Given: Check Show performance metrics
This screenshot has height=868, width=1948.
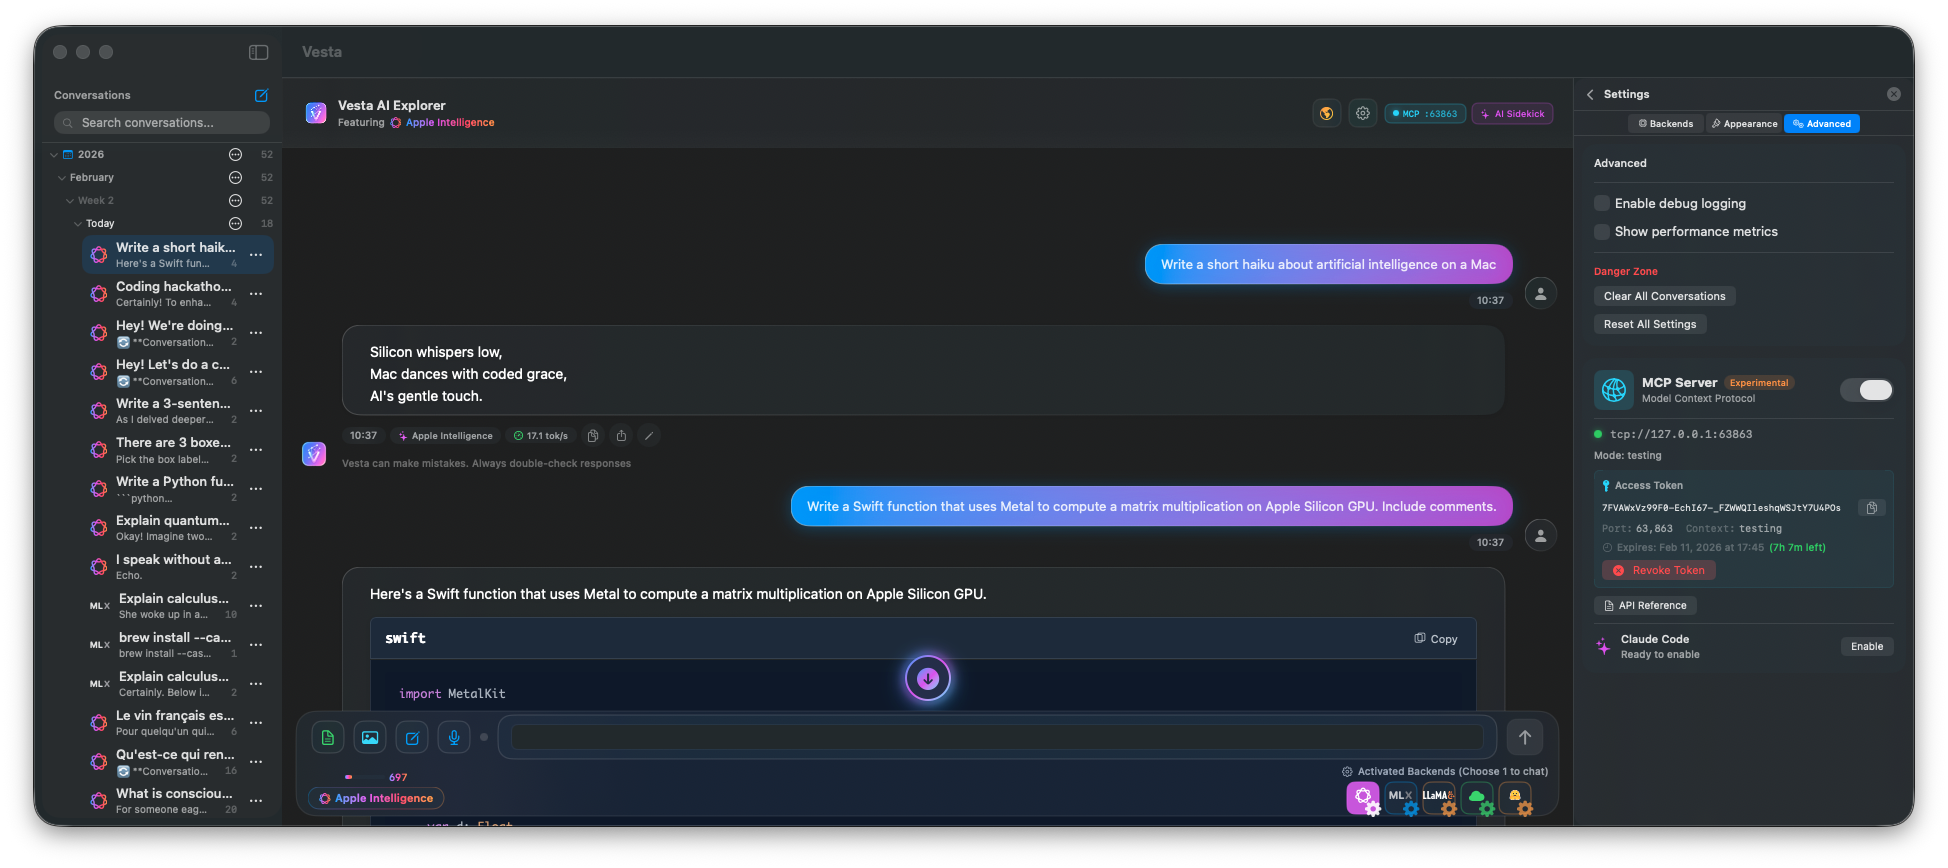Looking at the screenshot, I should [x=1602, y=232].
